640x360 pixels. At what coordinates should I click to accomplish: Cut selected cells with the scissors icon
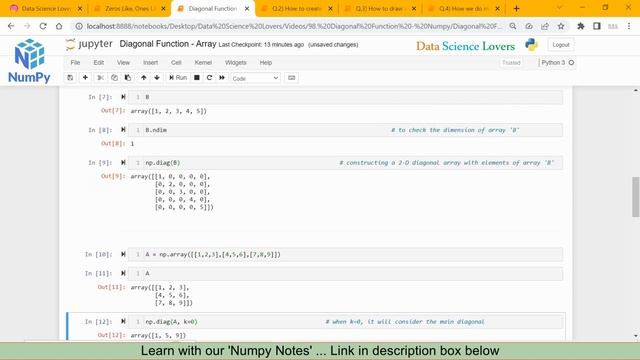pos(100,78)
